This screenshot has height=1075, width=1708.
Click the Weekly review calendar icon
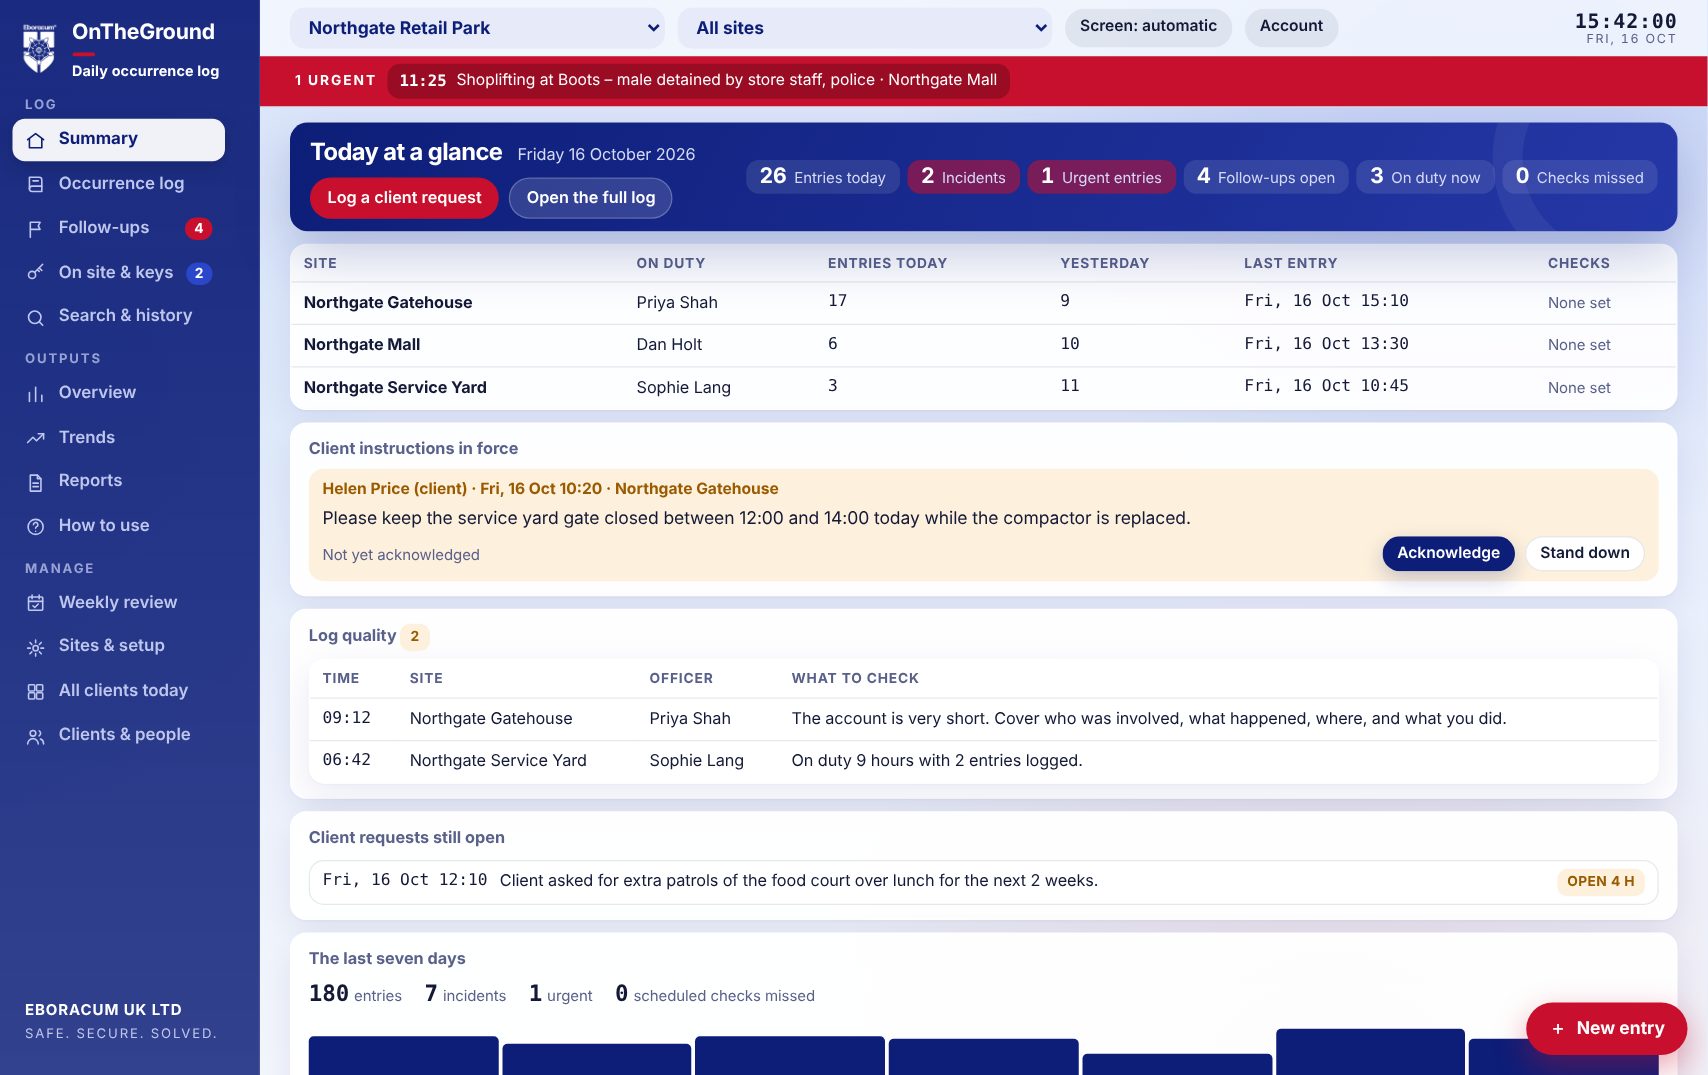pos(36,603)
